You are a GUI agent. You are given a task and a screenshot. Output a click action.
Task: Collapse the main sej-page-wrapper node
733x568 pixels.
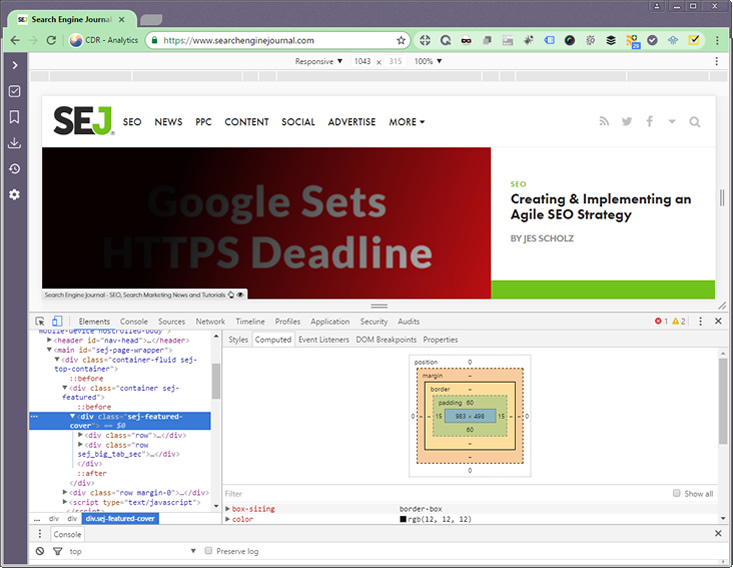coord(50,350)
